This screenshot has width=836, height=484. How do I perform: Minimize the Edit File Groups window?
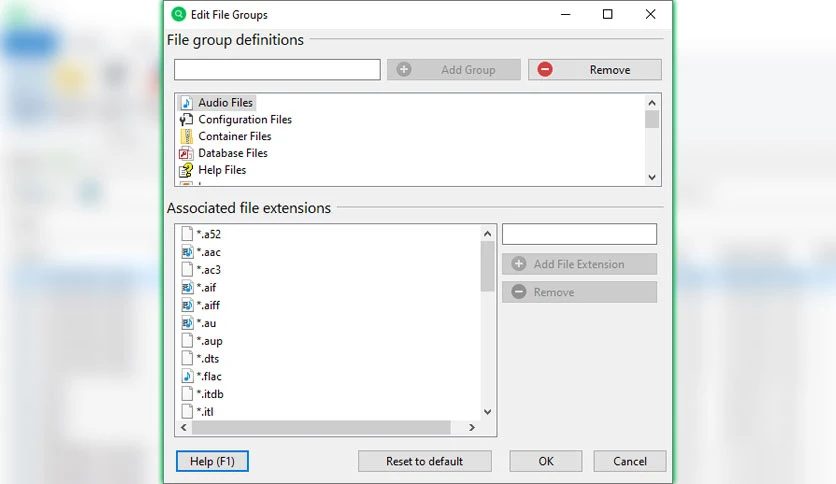pos(566,14)
